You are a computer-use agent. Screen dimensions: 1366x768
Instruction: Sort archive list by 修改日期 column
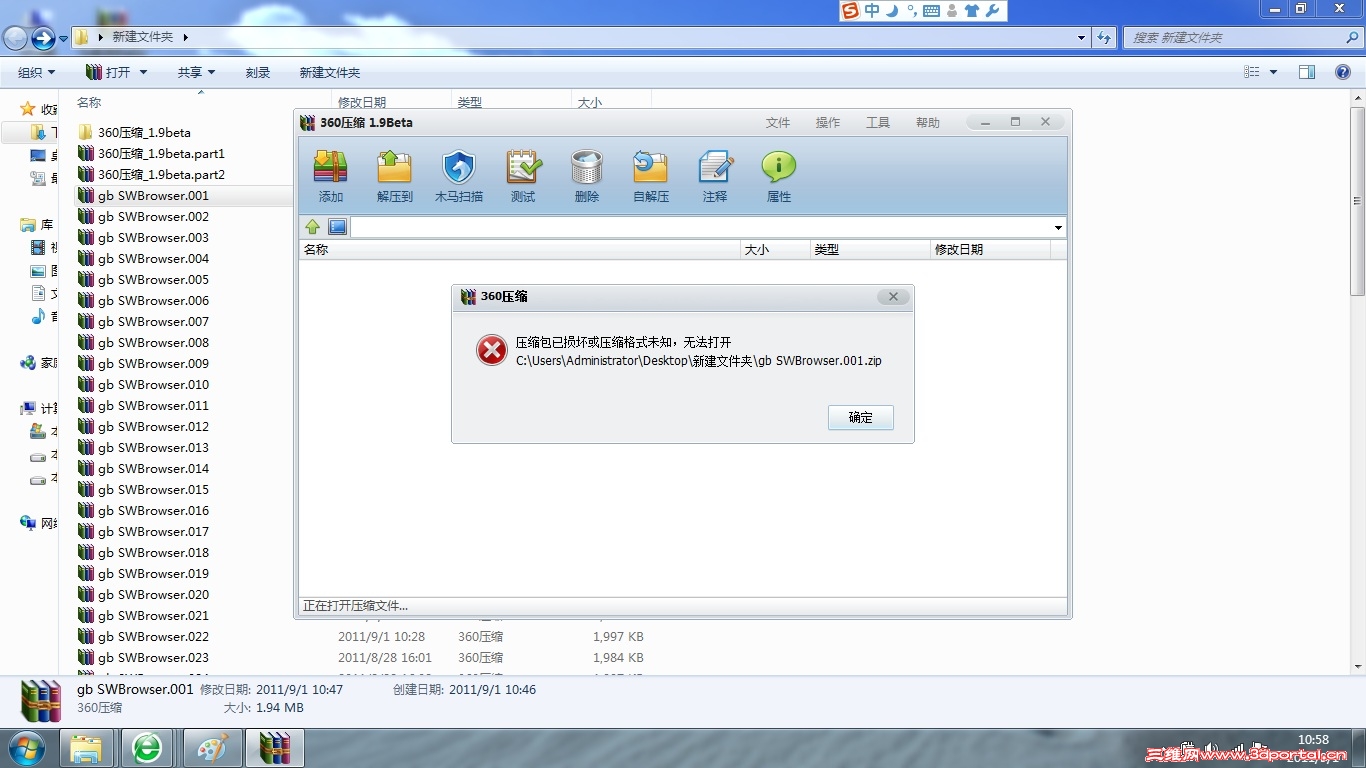(x=990, y=250)
